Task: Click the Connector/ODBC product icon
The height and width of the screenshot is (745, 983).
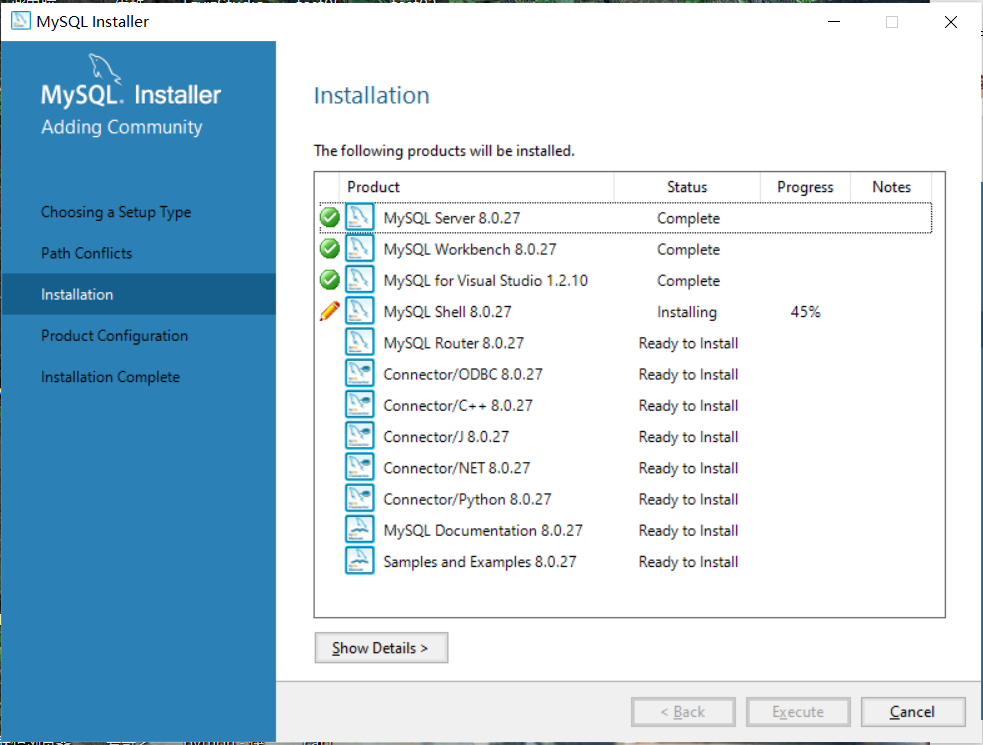Action: point(360,373)
